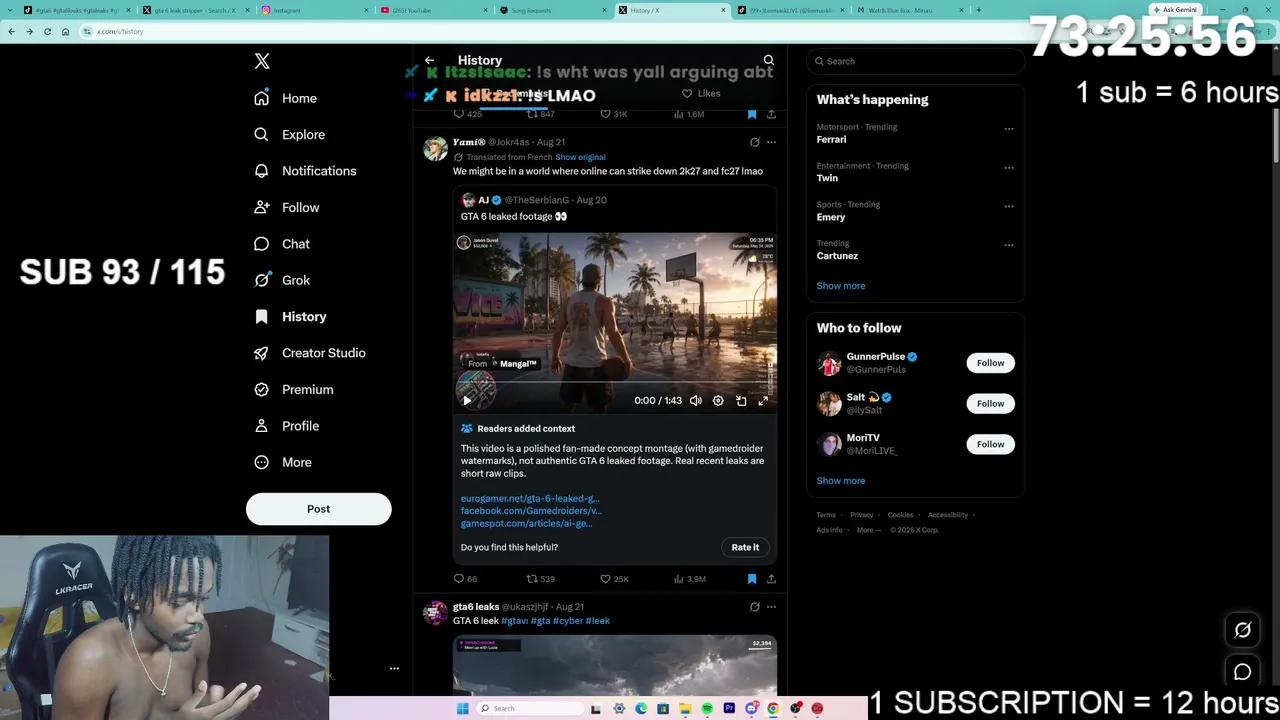The width and height of the screenshot is (1280, 720).
Task: Open the Home page from the sidebar
Action: [285, 98]
